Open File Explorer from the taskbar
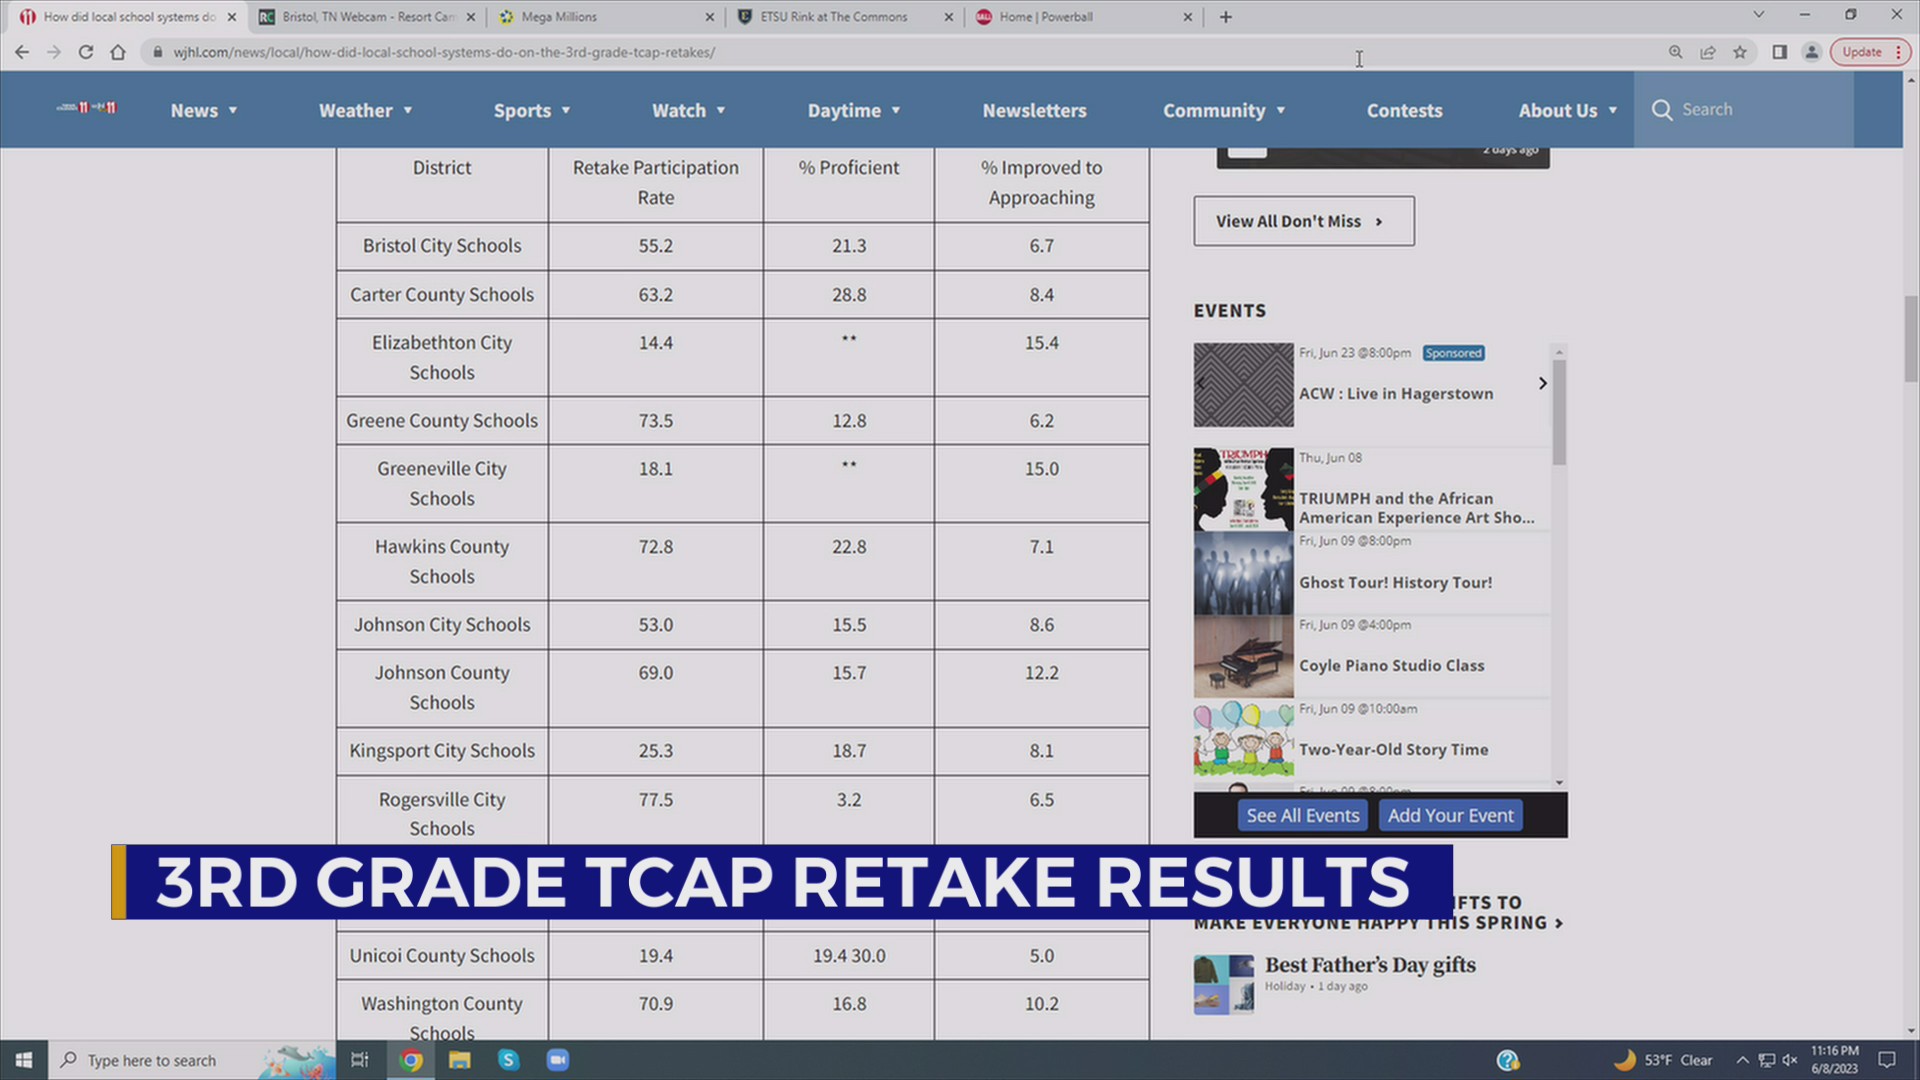The width and height of the screenshot is (1920, 1080). 459,1060
